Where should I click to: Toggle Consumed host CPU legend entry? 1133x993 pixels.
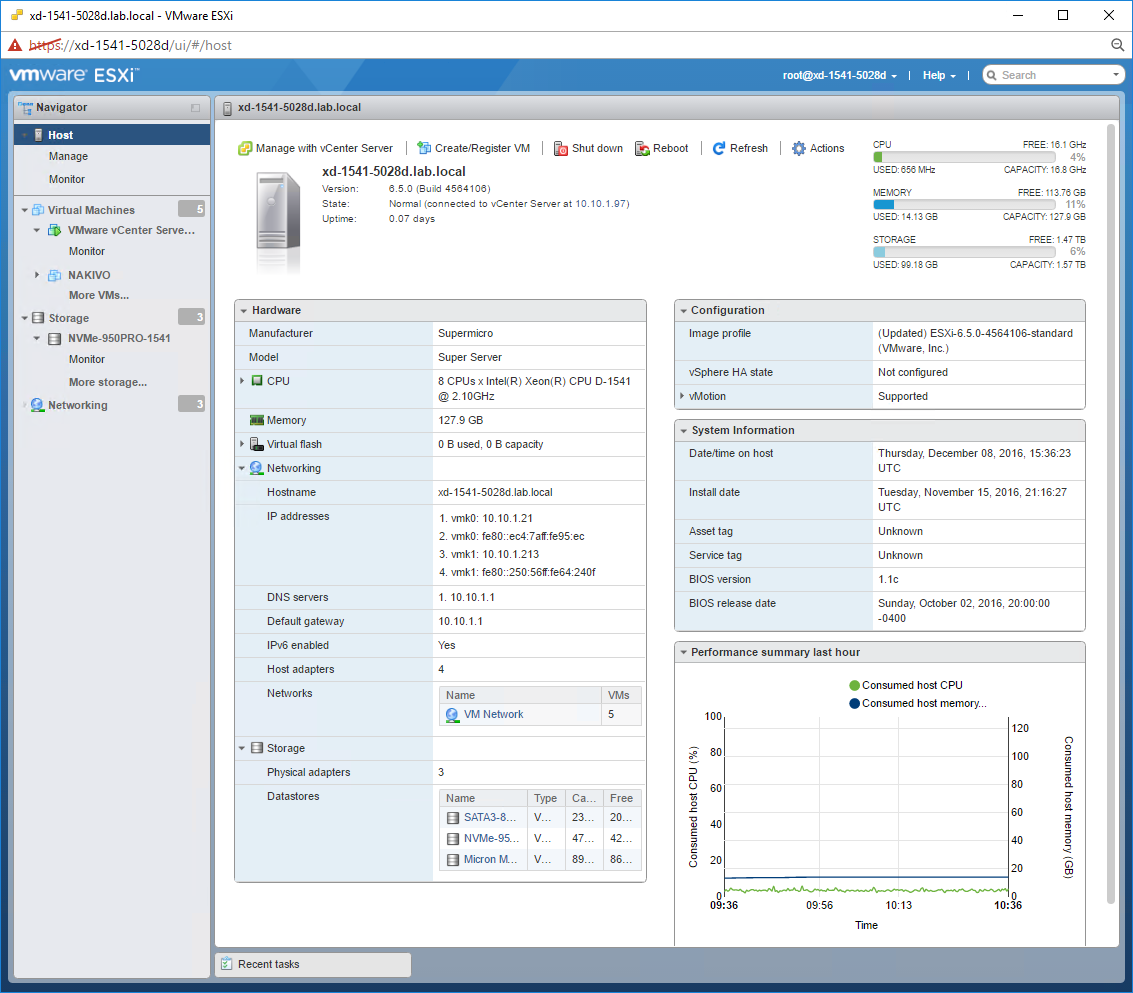point(906,685)
